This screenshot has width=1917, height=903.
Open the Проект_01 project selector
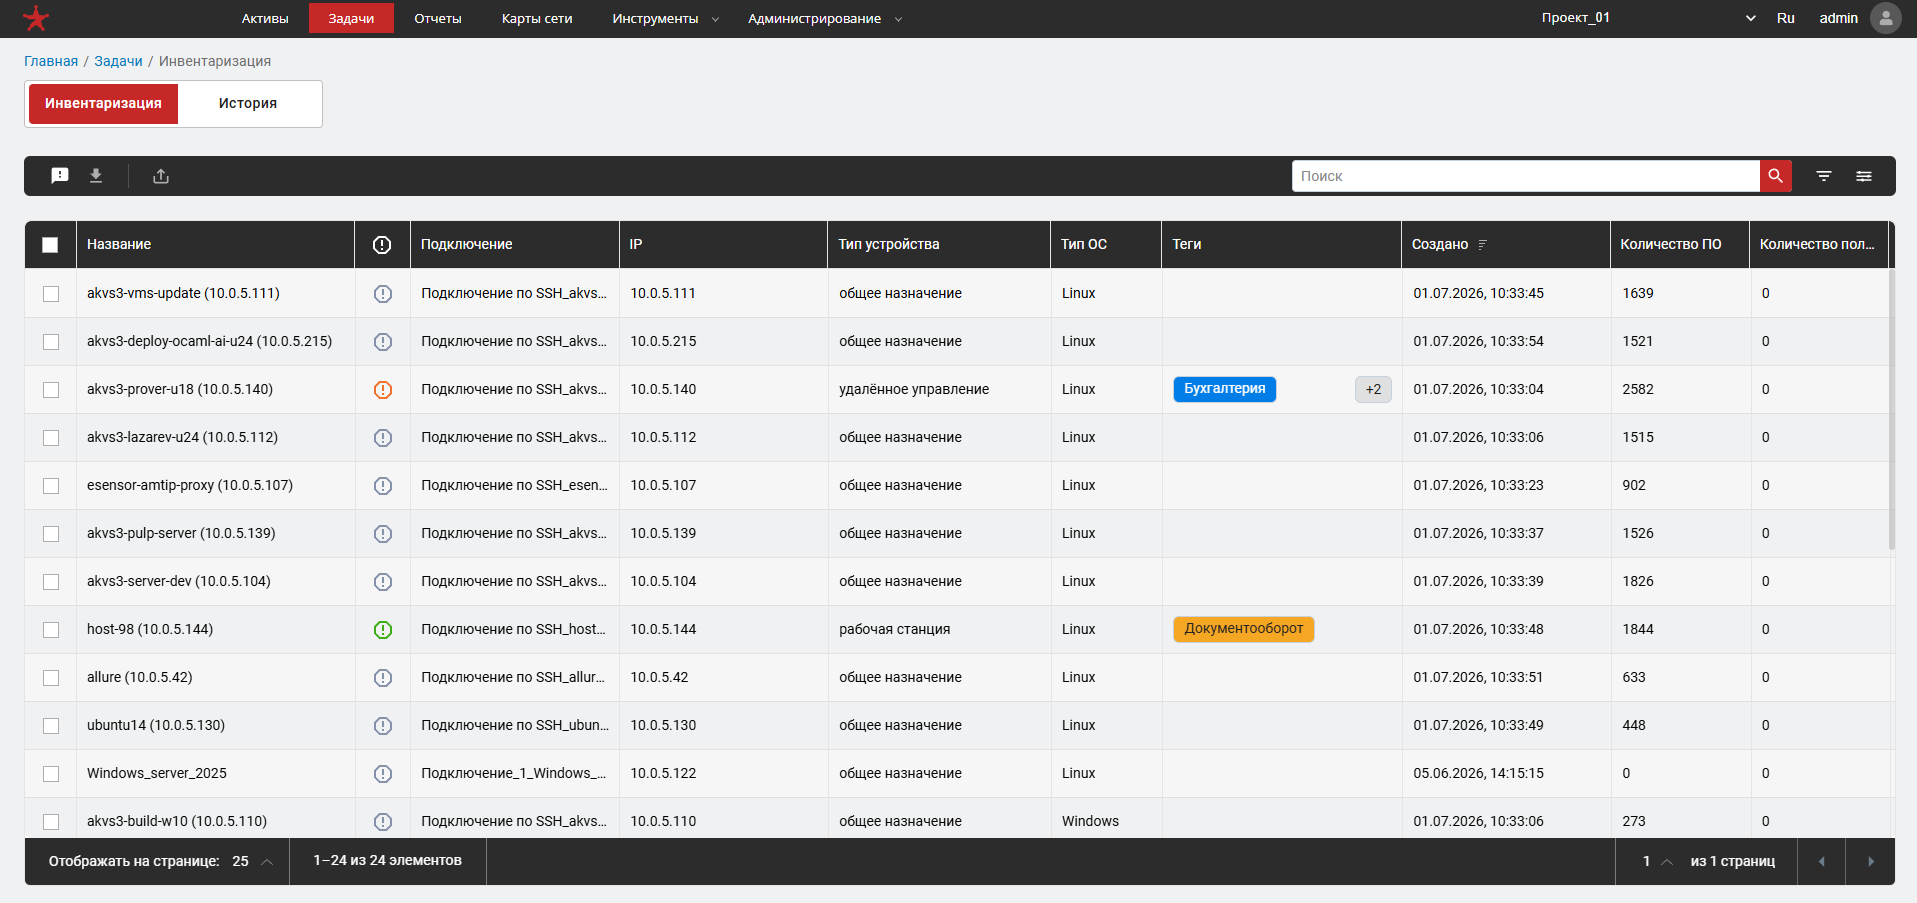pos(1648,18)
